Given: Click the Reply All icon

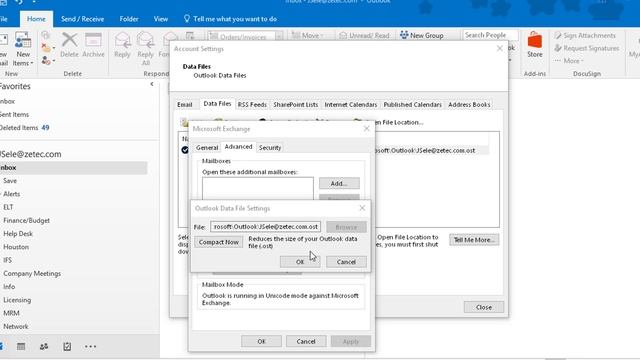Looking at the screenshot, I should click(145, 40).
